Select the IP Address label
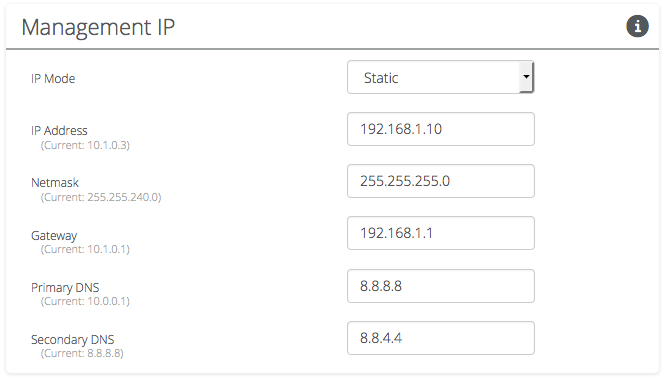 tap(59, 131)
